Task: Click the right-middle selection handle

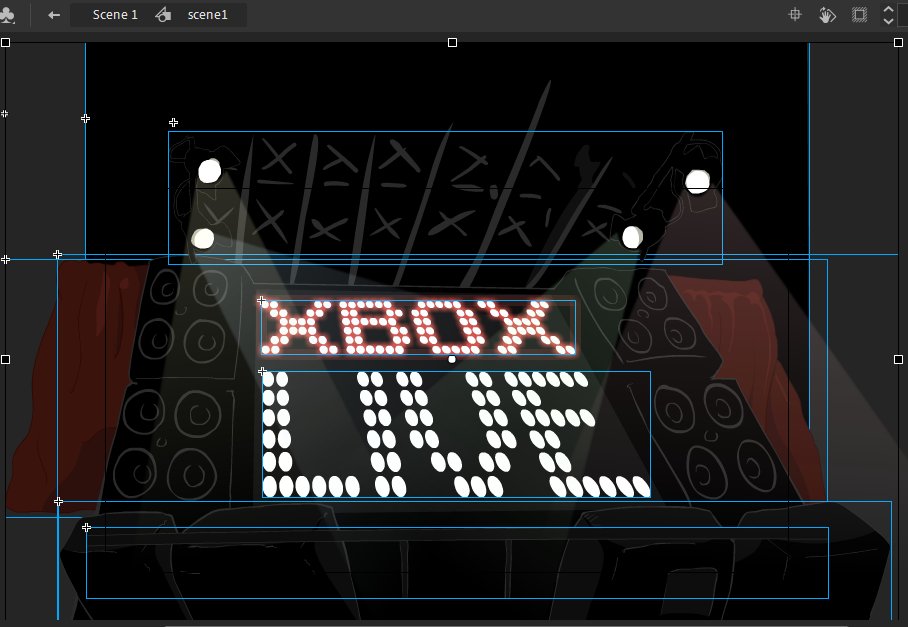Action: tap(898, 360)
